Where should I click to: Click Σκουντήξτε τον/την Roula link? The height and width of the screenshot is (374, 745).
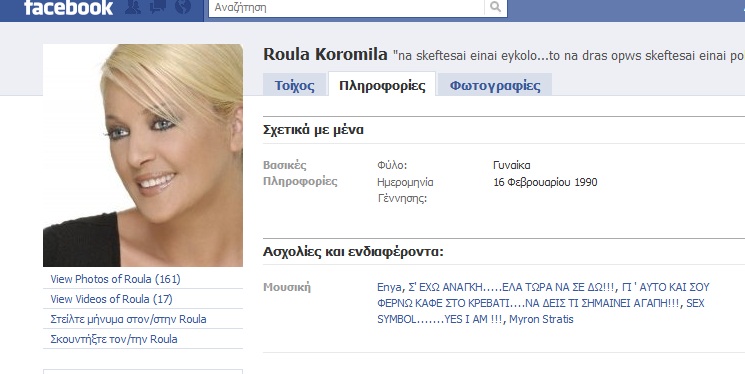click(x=114, y=339)
